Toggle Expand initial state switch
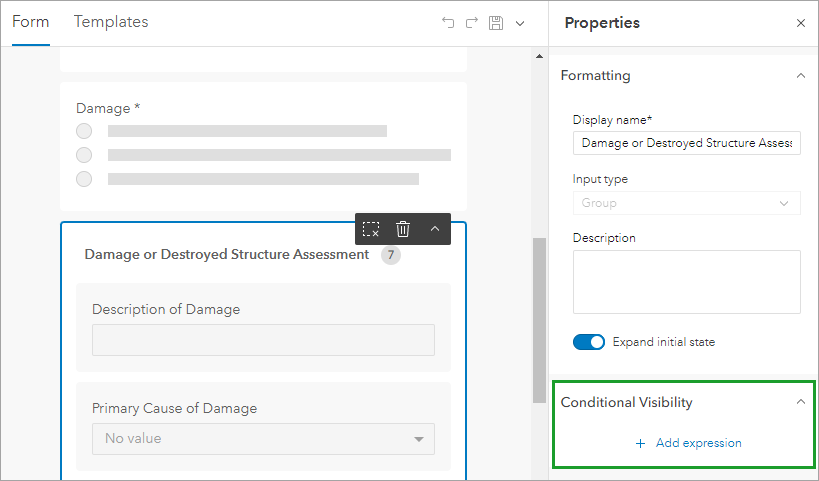 coord(589,342)
